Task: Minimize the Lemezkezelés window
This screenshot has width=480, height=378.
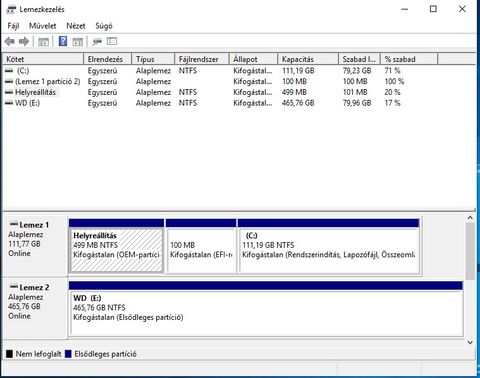Action: pyautogui.click(x=405, y=9)
